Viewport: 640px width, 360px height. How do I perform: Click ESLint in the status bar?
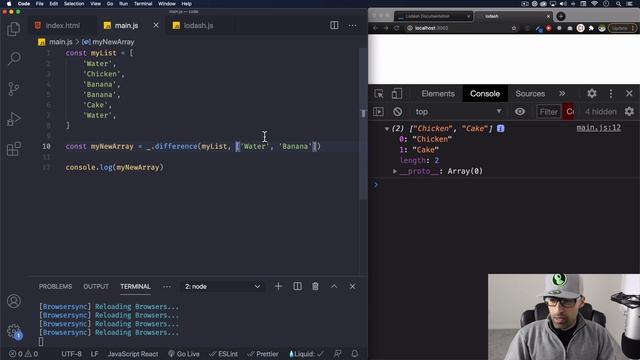(224, 354)
